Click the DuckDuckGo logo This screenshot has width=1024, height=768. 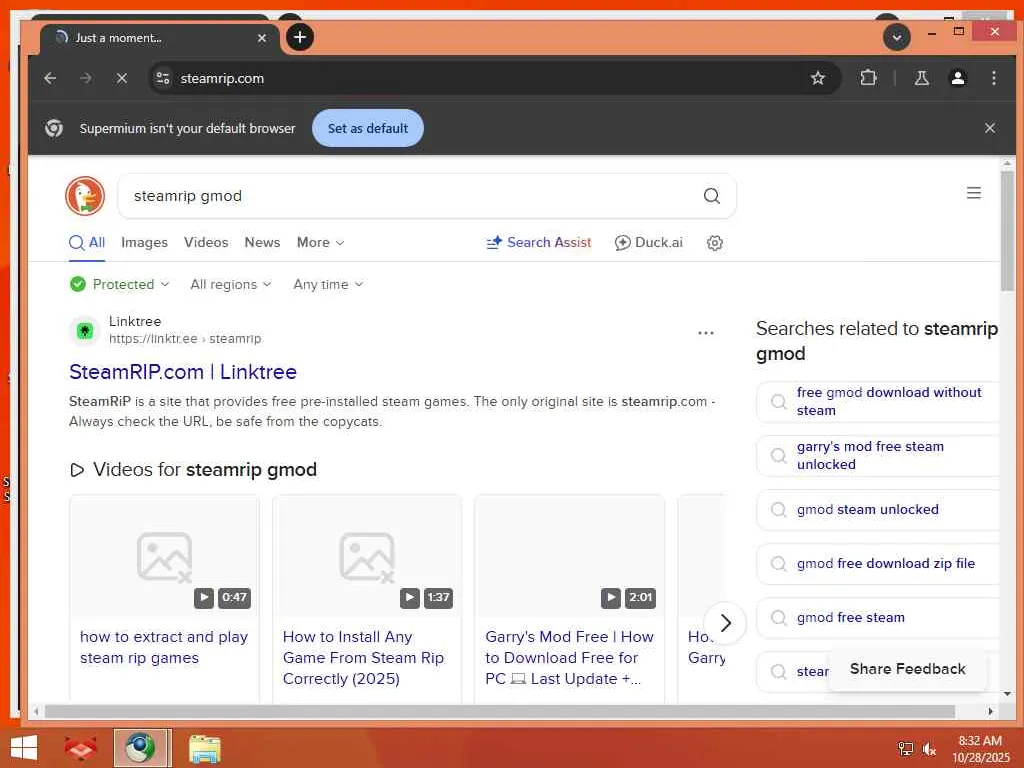[x=85, y=195]
